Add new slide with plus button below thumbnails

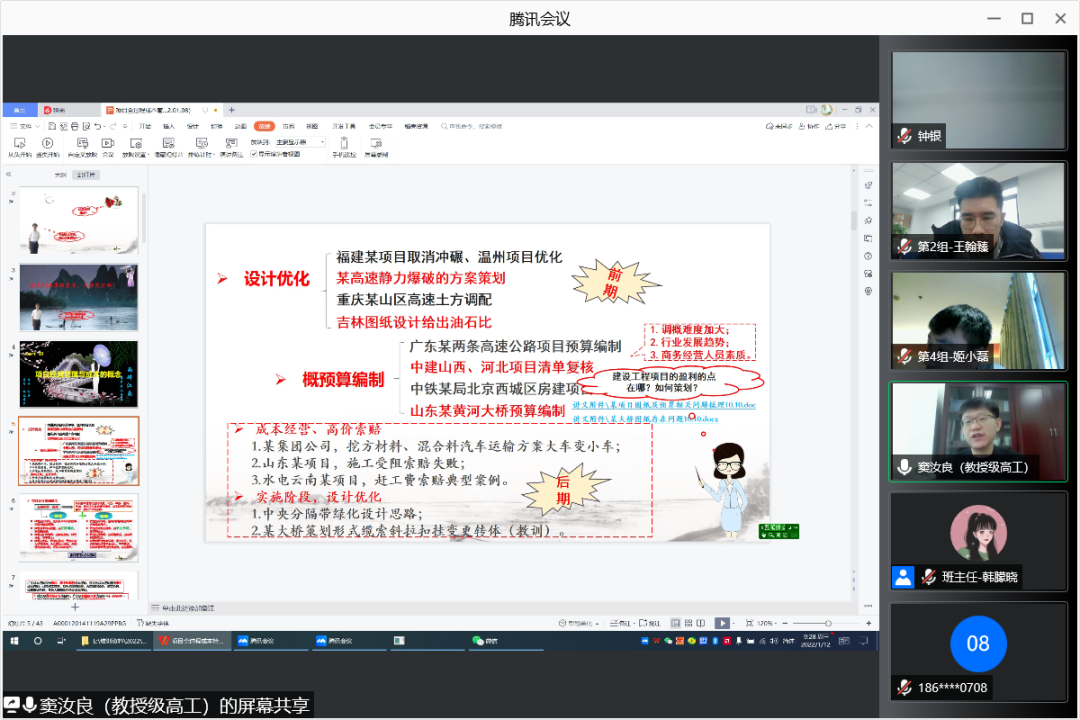pyautogui.click(x=75, y=607)
